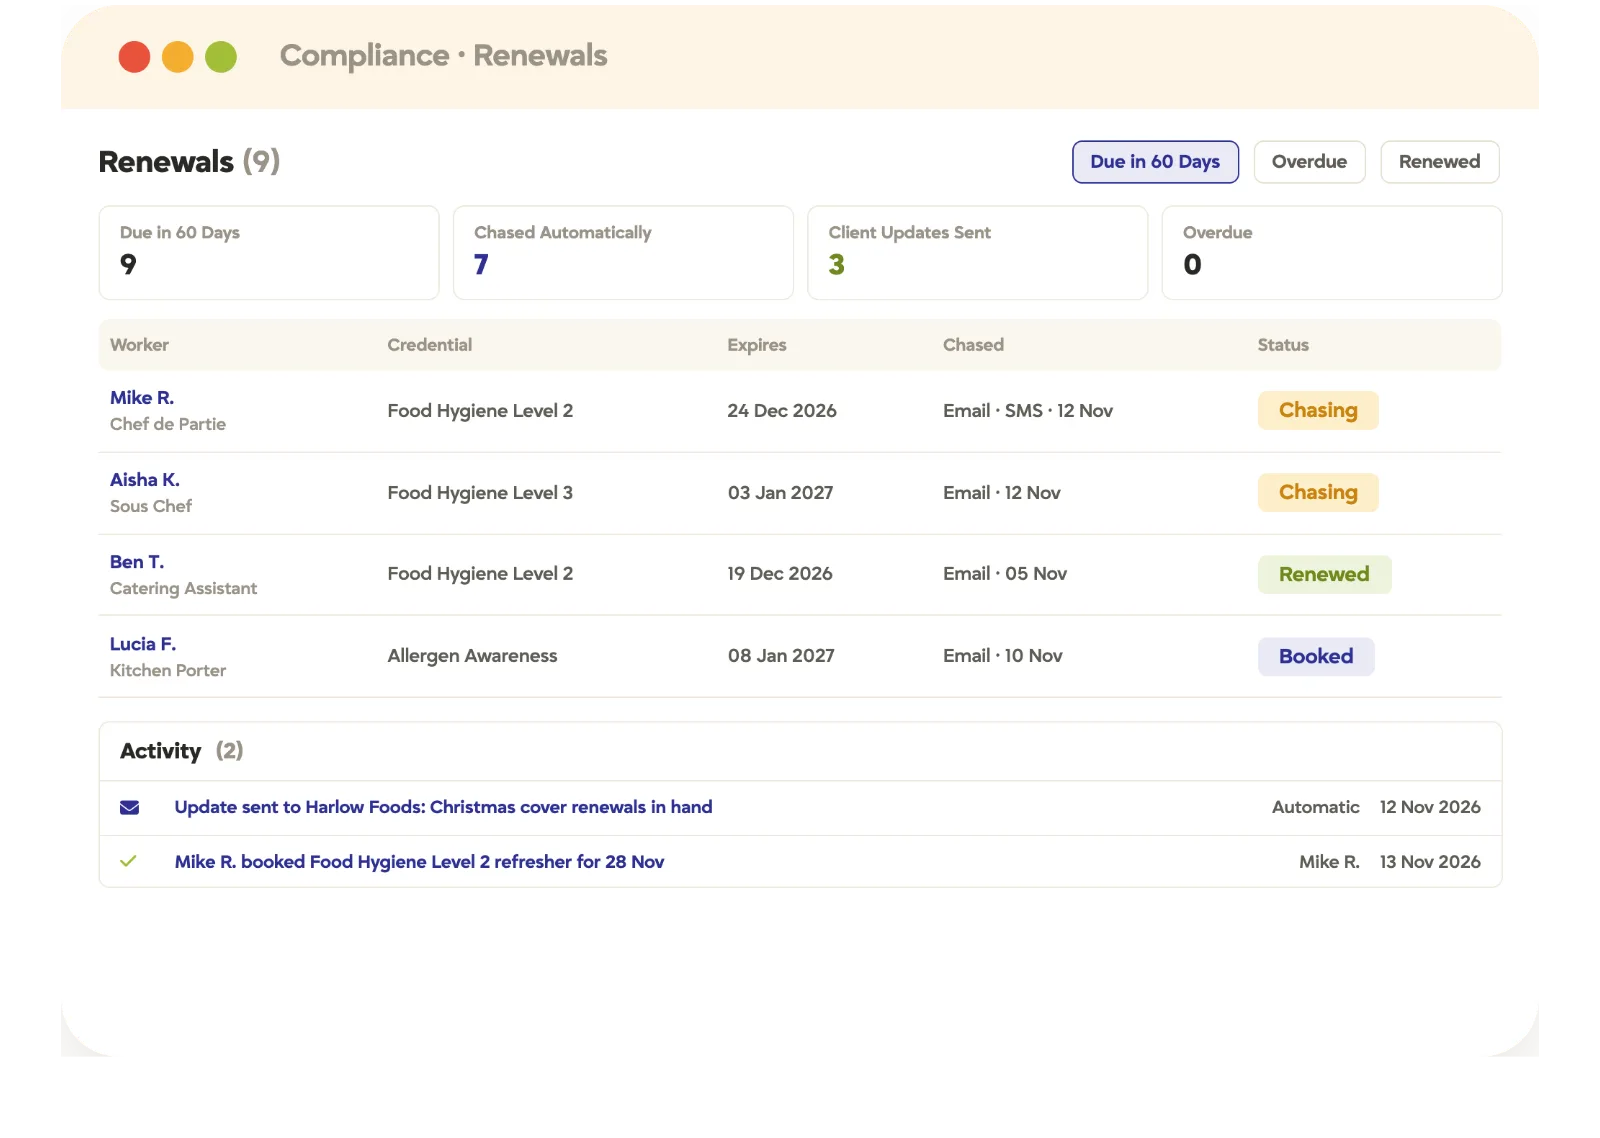The width and height of the screenshot is (1600, 1138).
Task: Click the red window close dot
Action: click(x=134, y=57)
